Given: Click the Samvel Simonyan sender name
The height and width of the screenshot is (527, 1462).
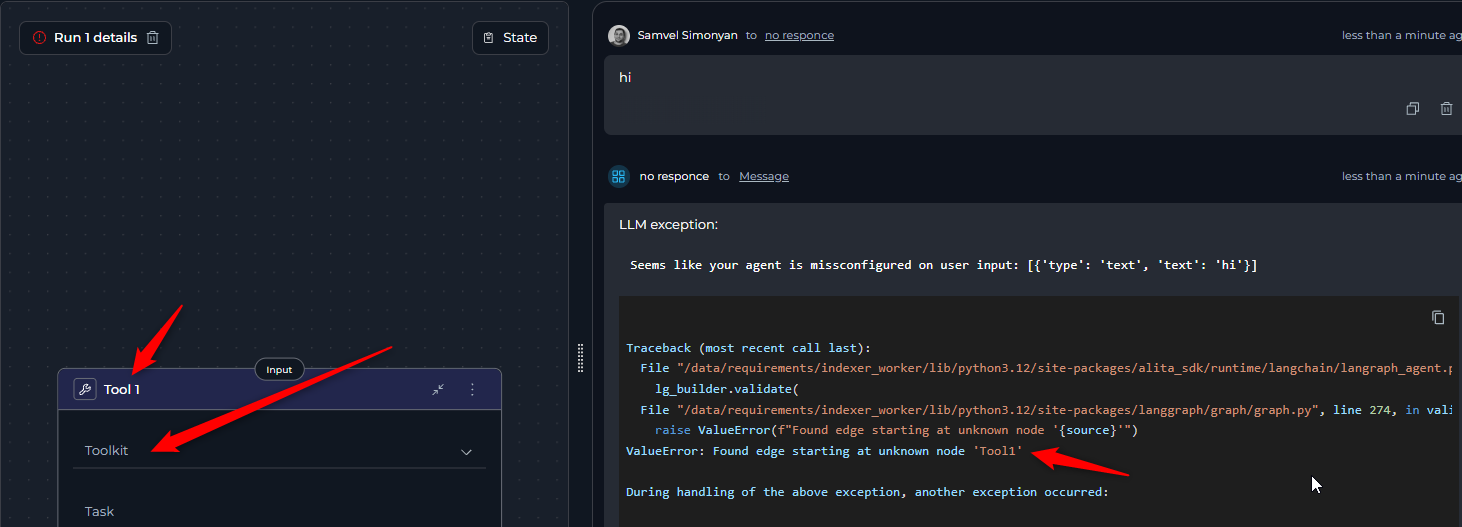Looking at the screenshot, I should [x=687, y=36].
